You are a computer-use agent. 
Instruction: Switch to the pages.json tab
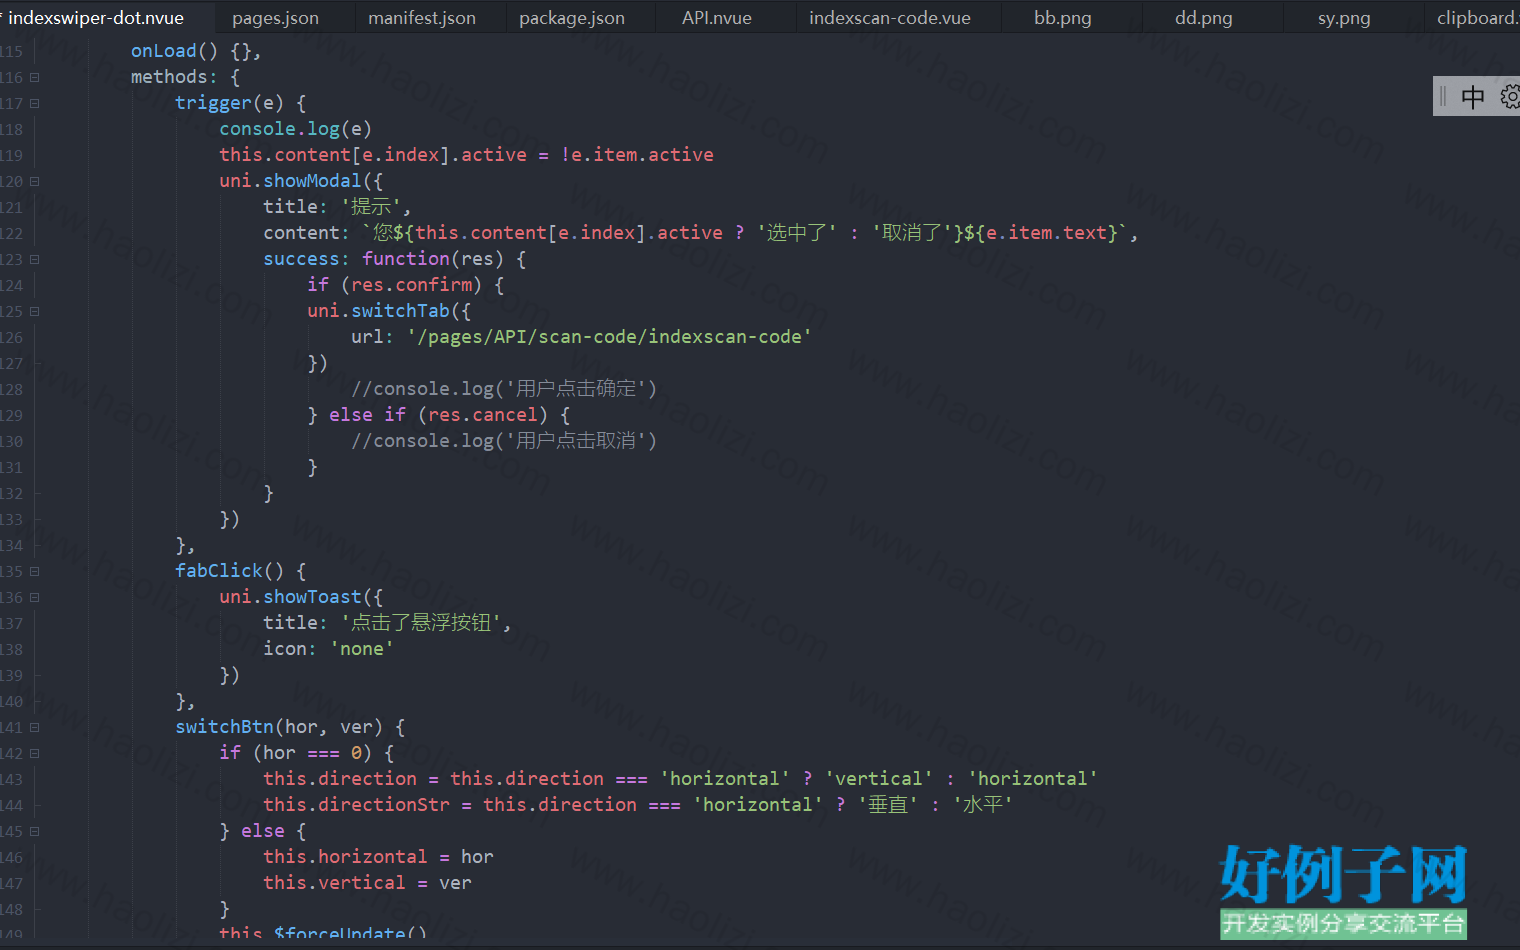pyautogui.click(x=275, y=18)
